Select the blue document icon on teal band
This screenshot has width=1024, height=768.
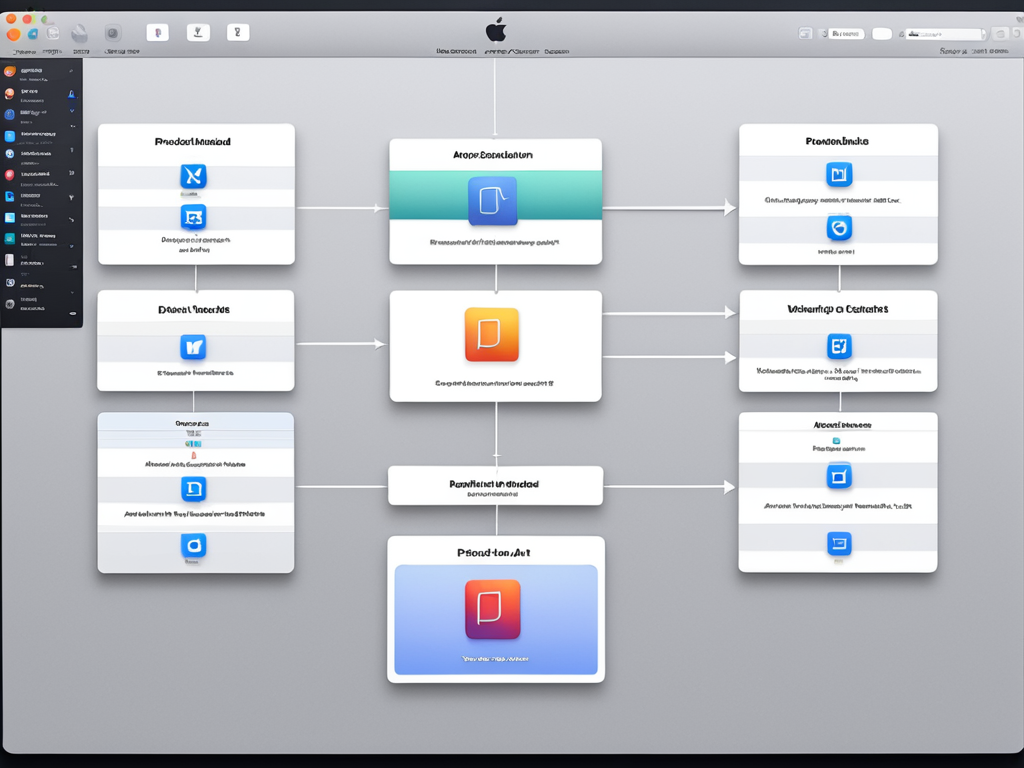coord(493,201)
